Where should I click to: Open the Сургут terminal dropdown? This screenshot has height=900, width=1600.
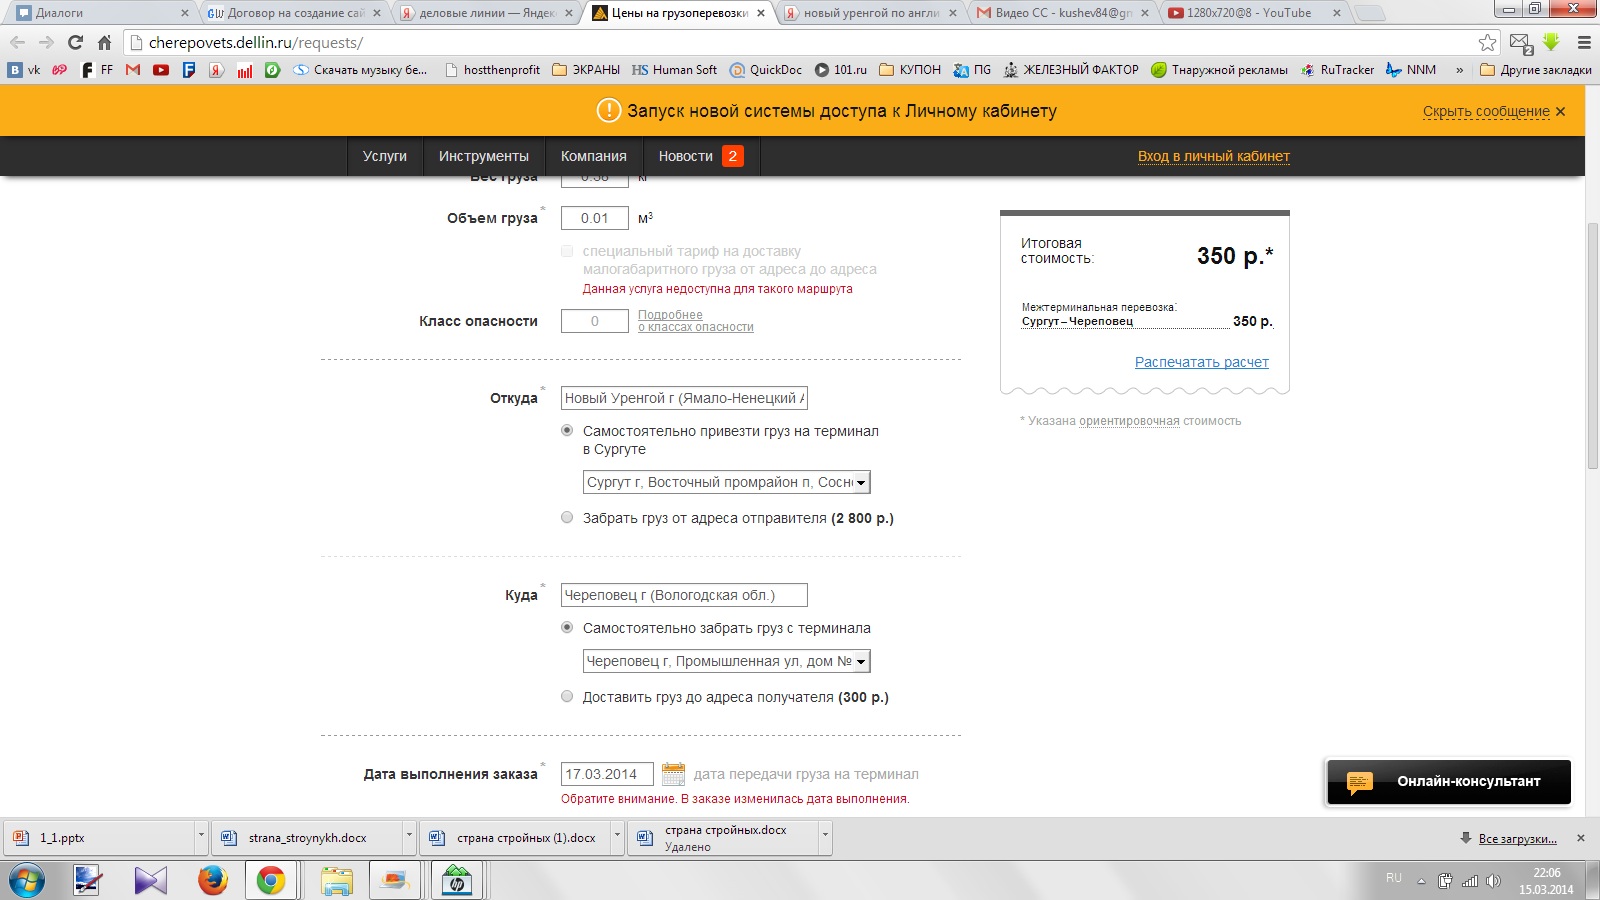(727, 482)
